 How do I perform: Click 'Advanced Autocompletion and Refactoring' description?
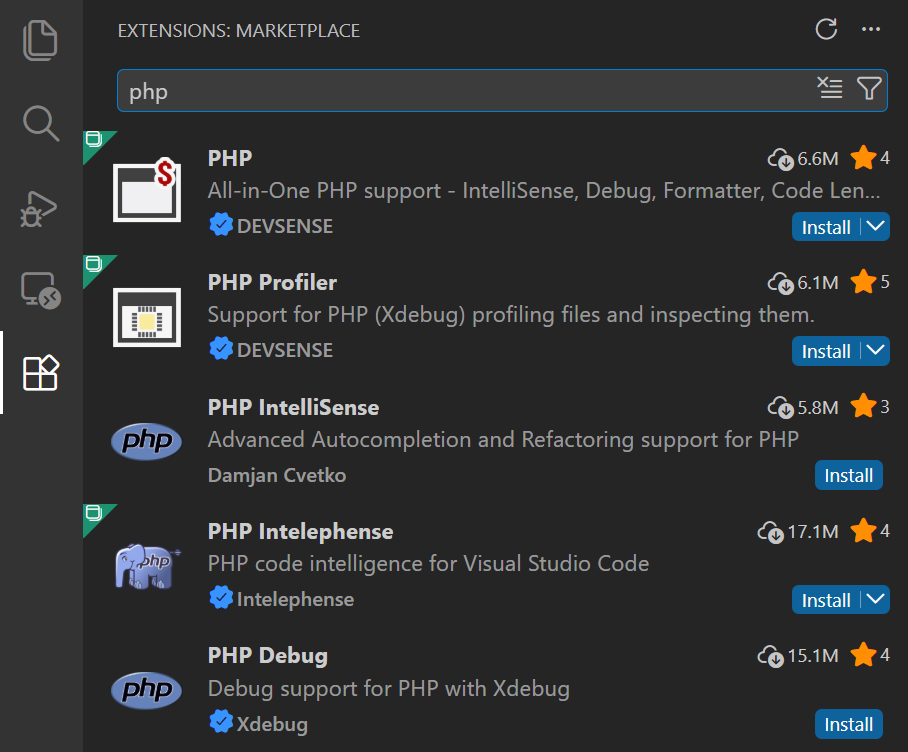[x=503, y=440]
